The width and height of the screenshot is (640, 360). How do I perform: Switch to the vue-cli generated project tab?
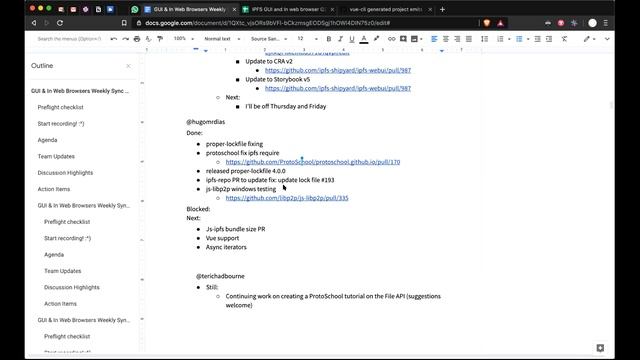(x=385, y=9)
